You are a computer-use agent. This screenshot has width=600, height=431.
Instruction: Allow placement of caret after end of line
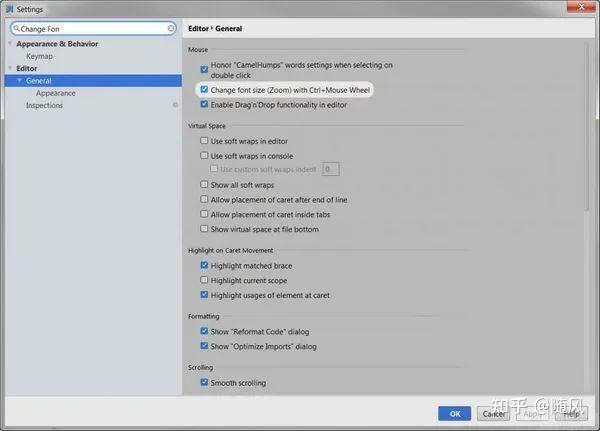204,199
